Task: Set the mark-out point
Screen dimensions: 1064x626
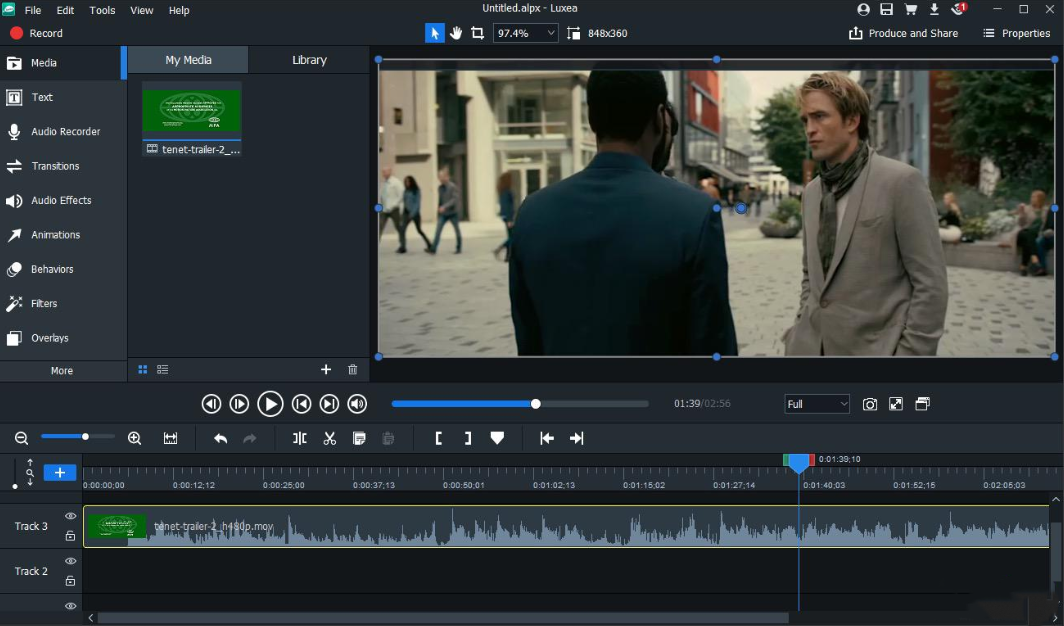Action: tap(468, 438)
